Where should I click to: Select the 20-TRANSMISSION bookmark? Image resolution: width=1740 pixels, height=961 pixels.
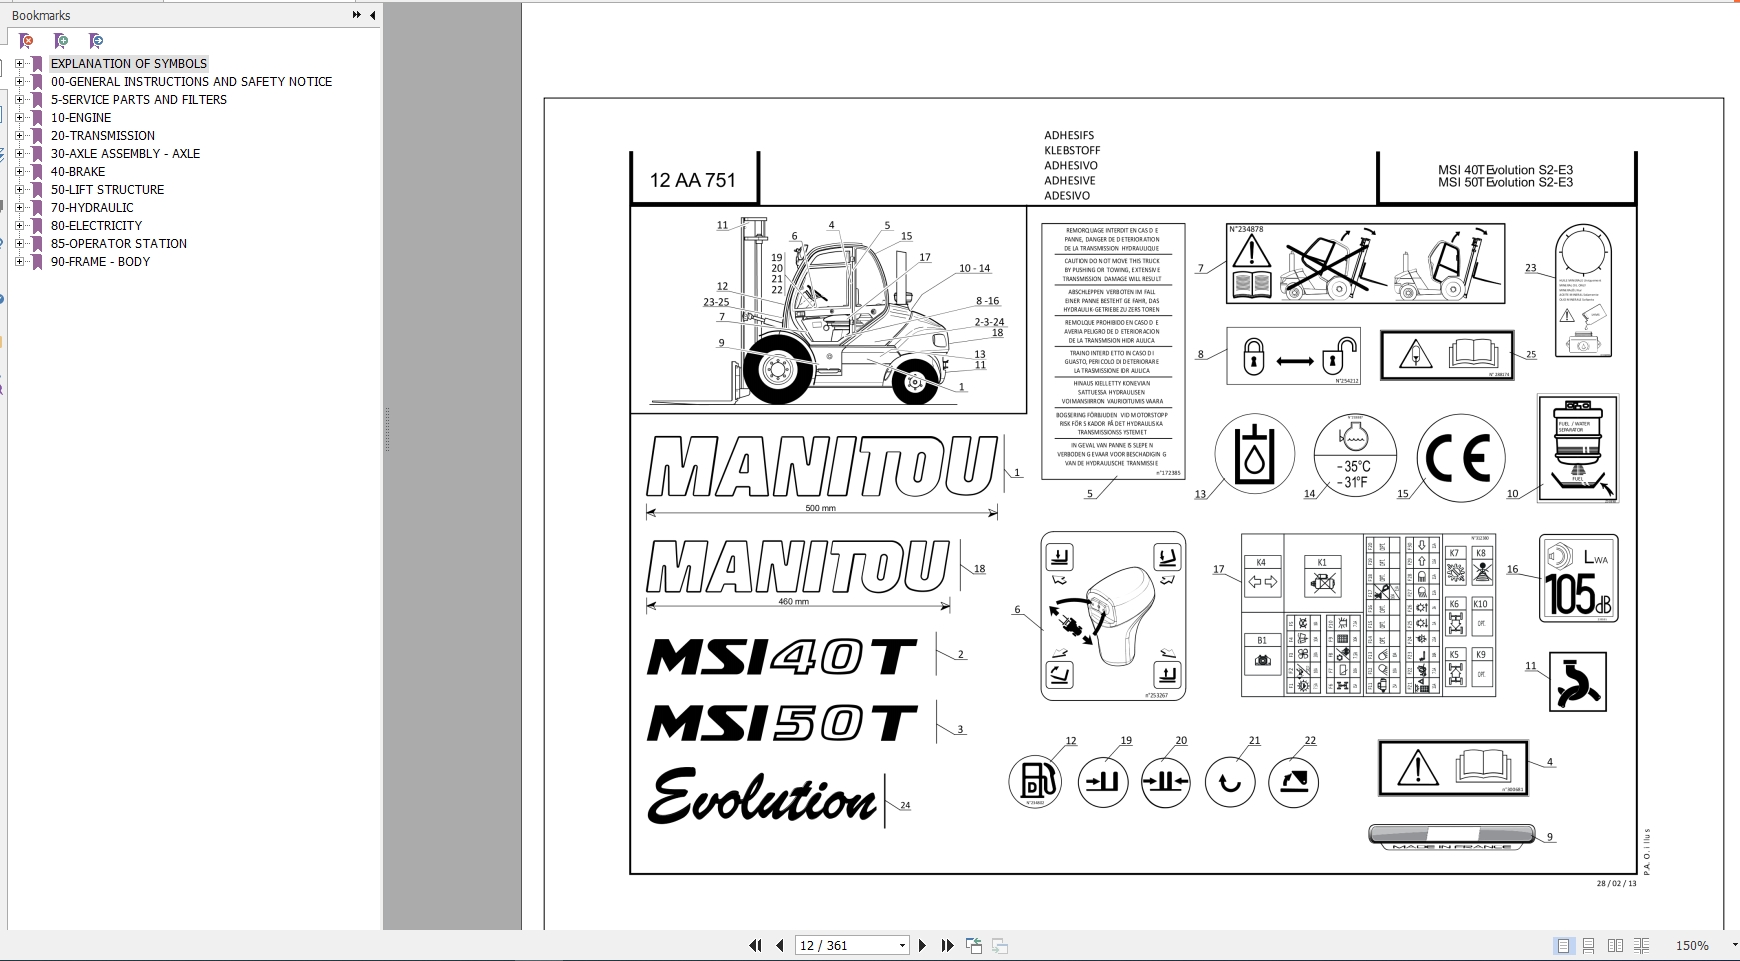point(103,135)
